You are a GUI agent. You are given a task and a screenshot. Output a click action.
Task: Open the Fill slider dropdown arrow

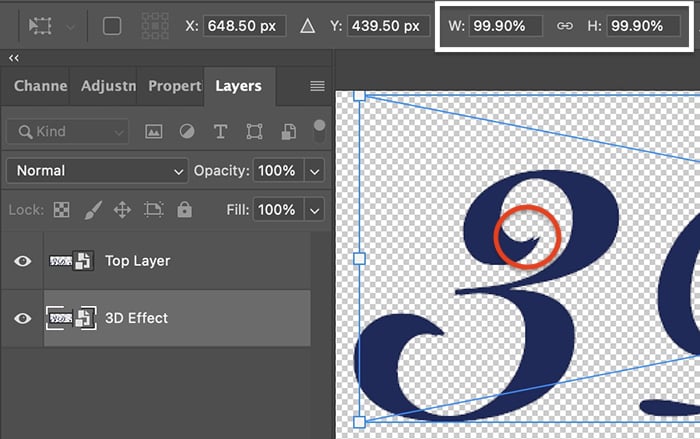pyautogui.click(x=314, y=210)
